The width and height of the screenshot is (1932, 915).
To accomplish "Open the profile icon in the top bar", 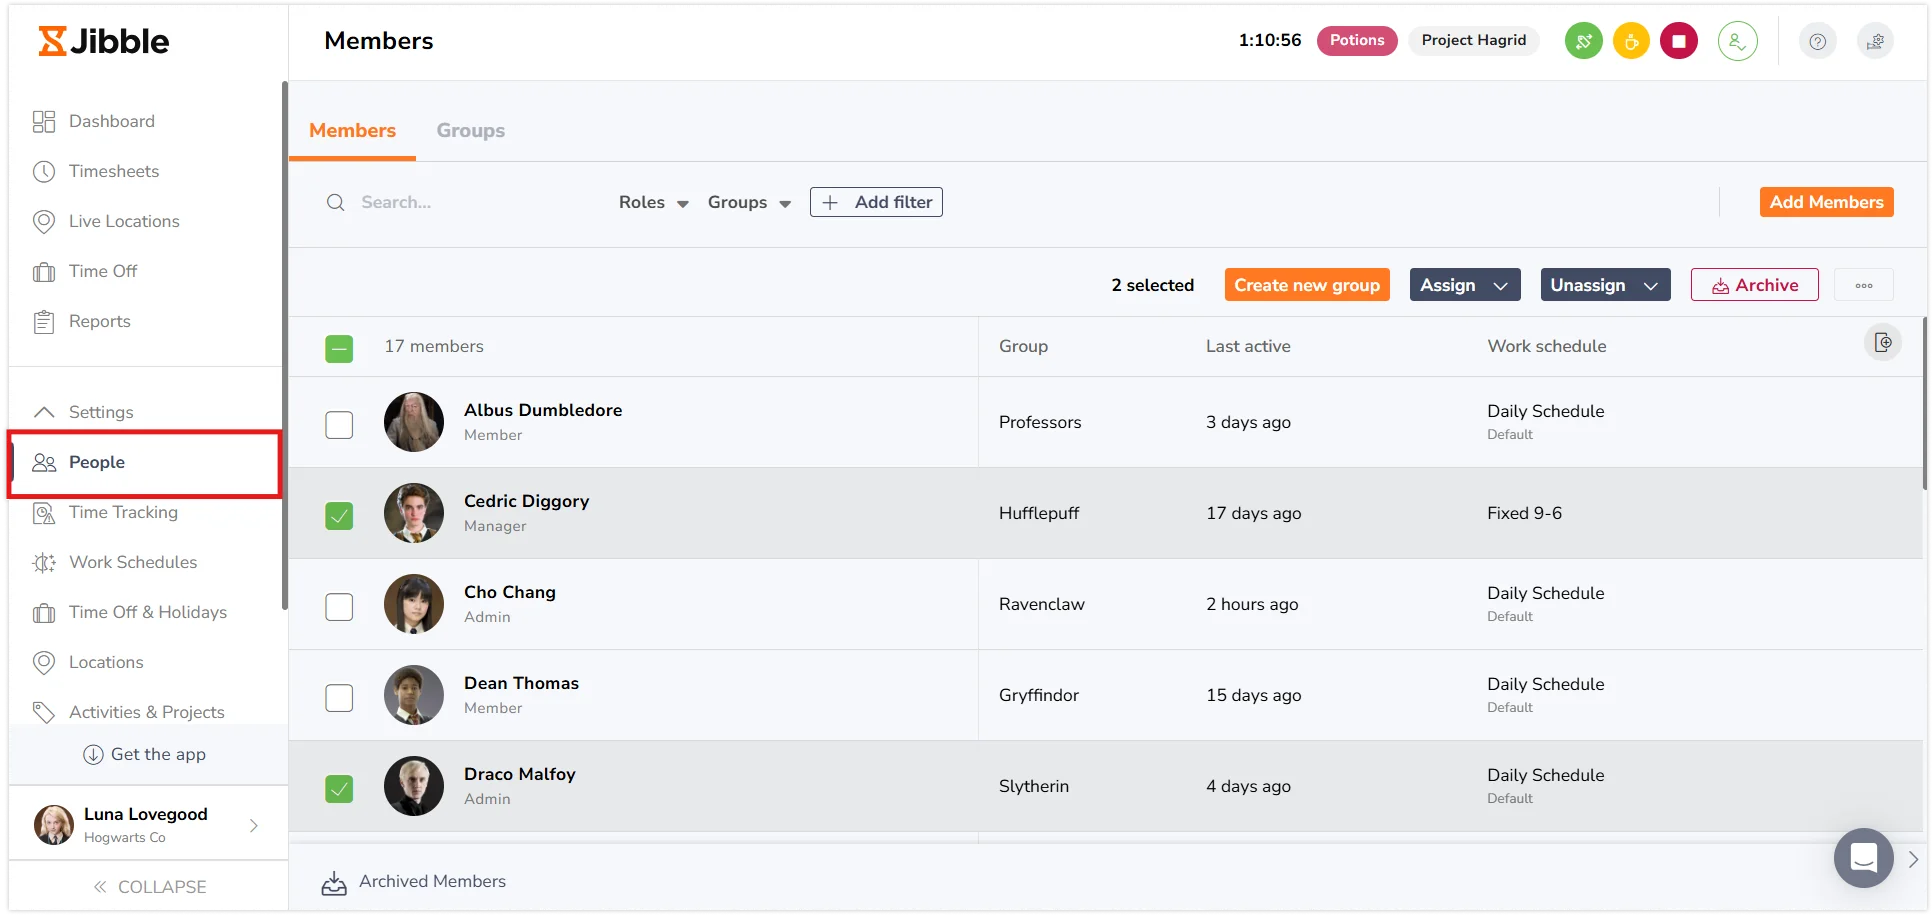I will click(1737, 41).
